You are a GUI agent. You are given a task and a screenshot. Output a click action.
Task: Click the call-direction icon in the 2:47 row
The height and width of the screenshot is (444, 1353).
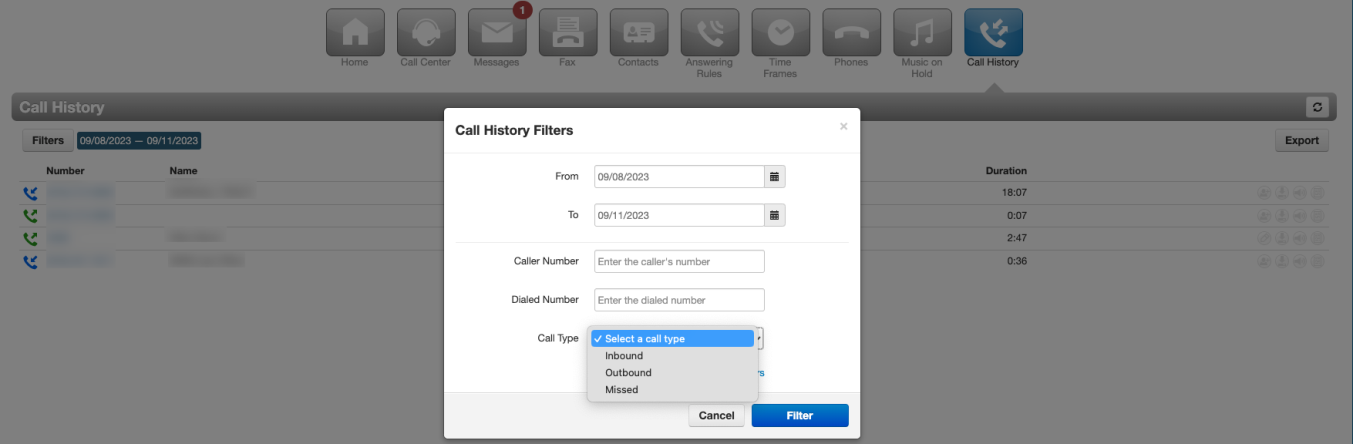(30, 238)
